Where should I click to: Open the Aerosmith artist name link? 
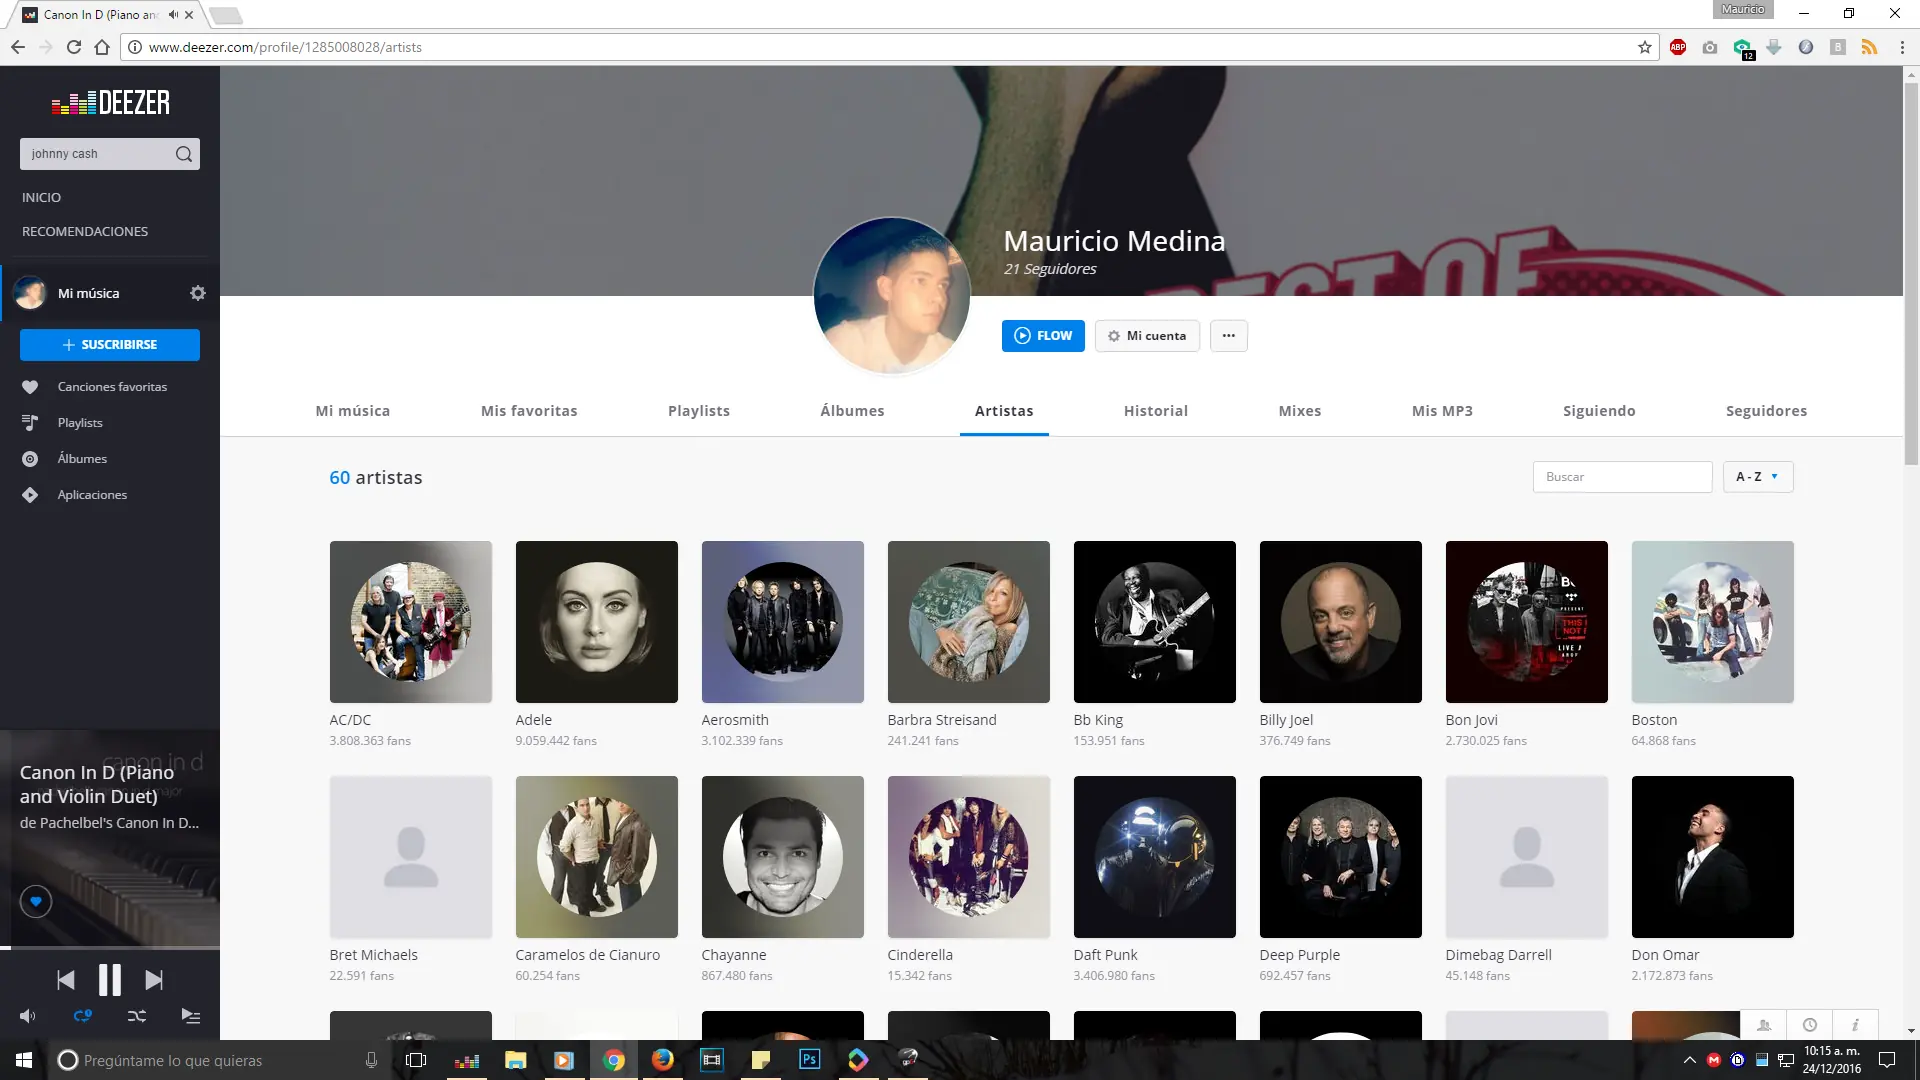point(735,720)
